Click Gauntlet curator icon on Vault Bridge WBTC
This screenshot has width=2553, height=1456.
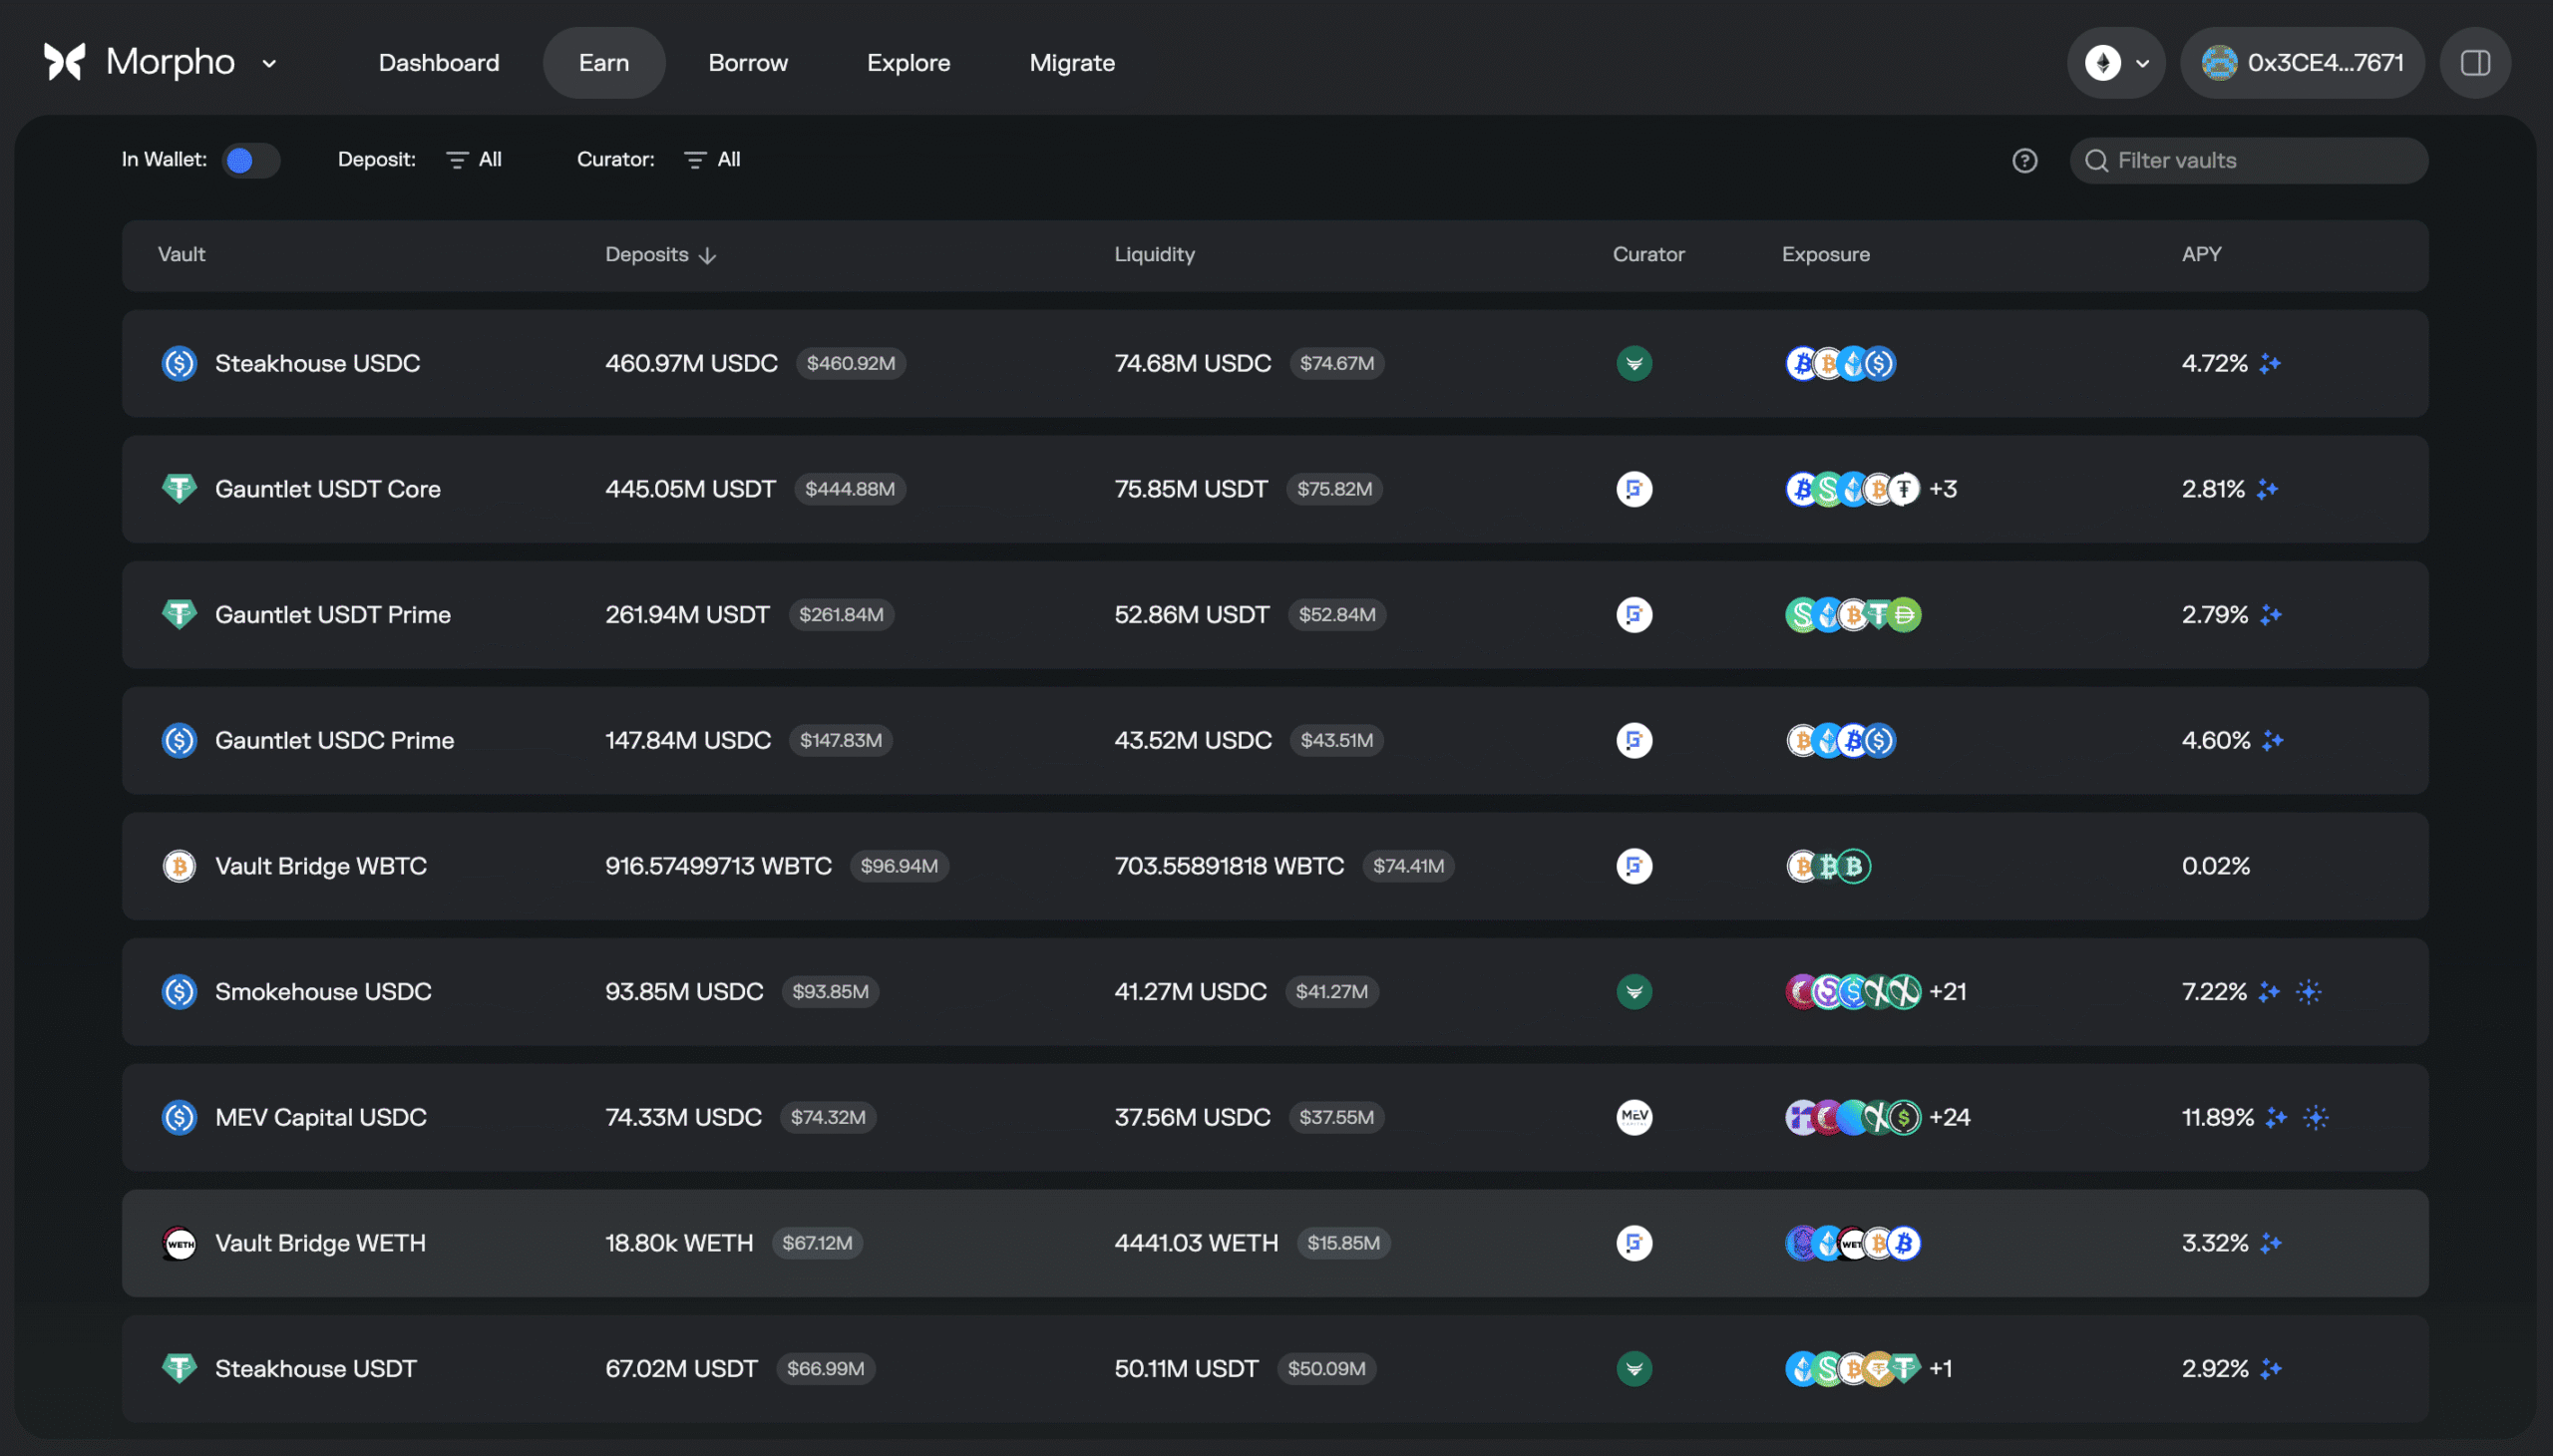(1634, 866)
